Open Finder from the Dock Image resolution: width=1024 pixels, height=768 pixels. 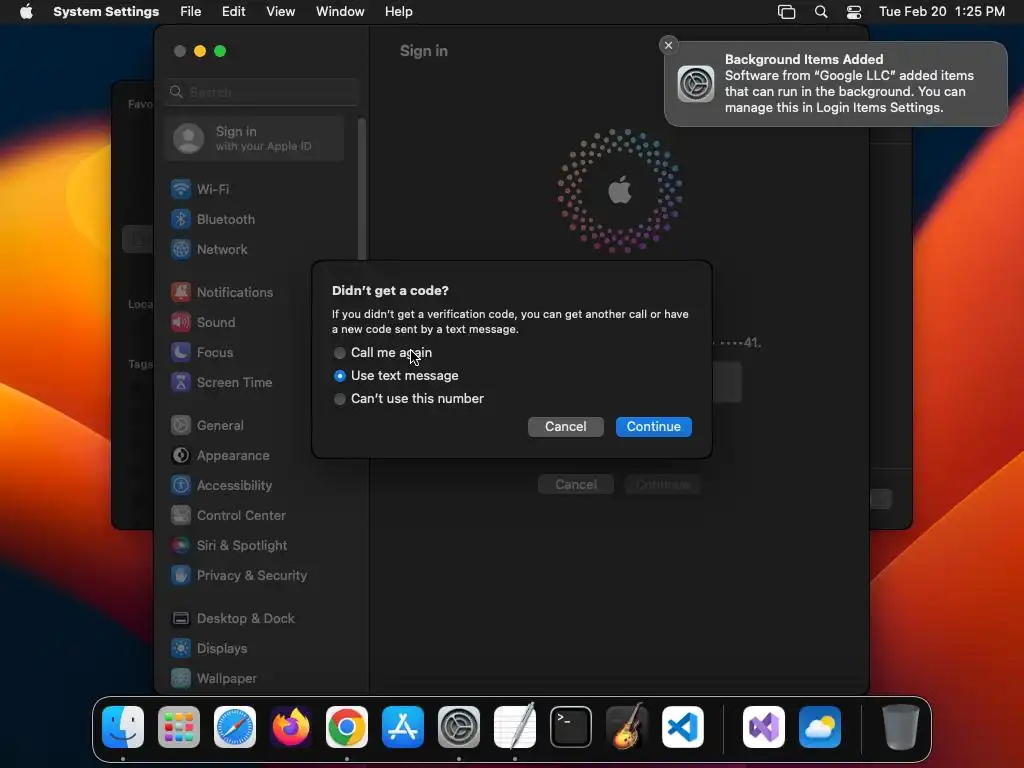click(x=123, y=727)
